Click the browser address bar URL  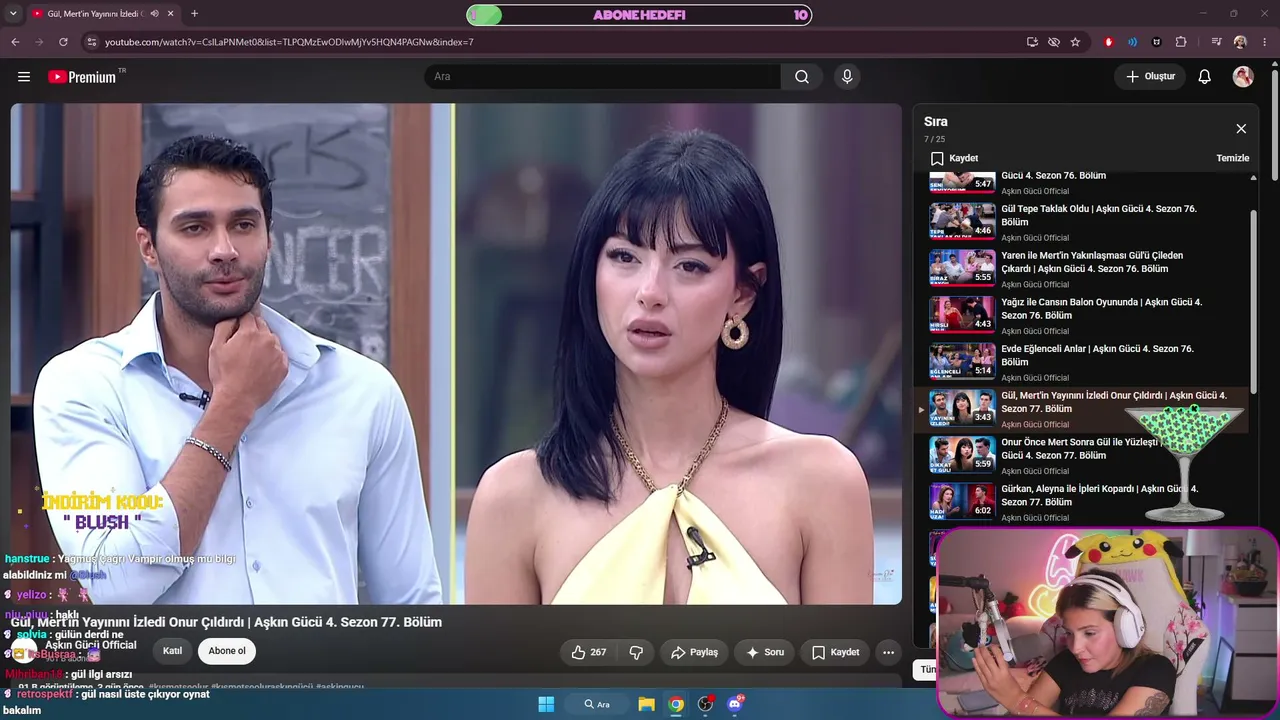(x=289, y=42)
